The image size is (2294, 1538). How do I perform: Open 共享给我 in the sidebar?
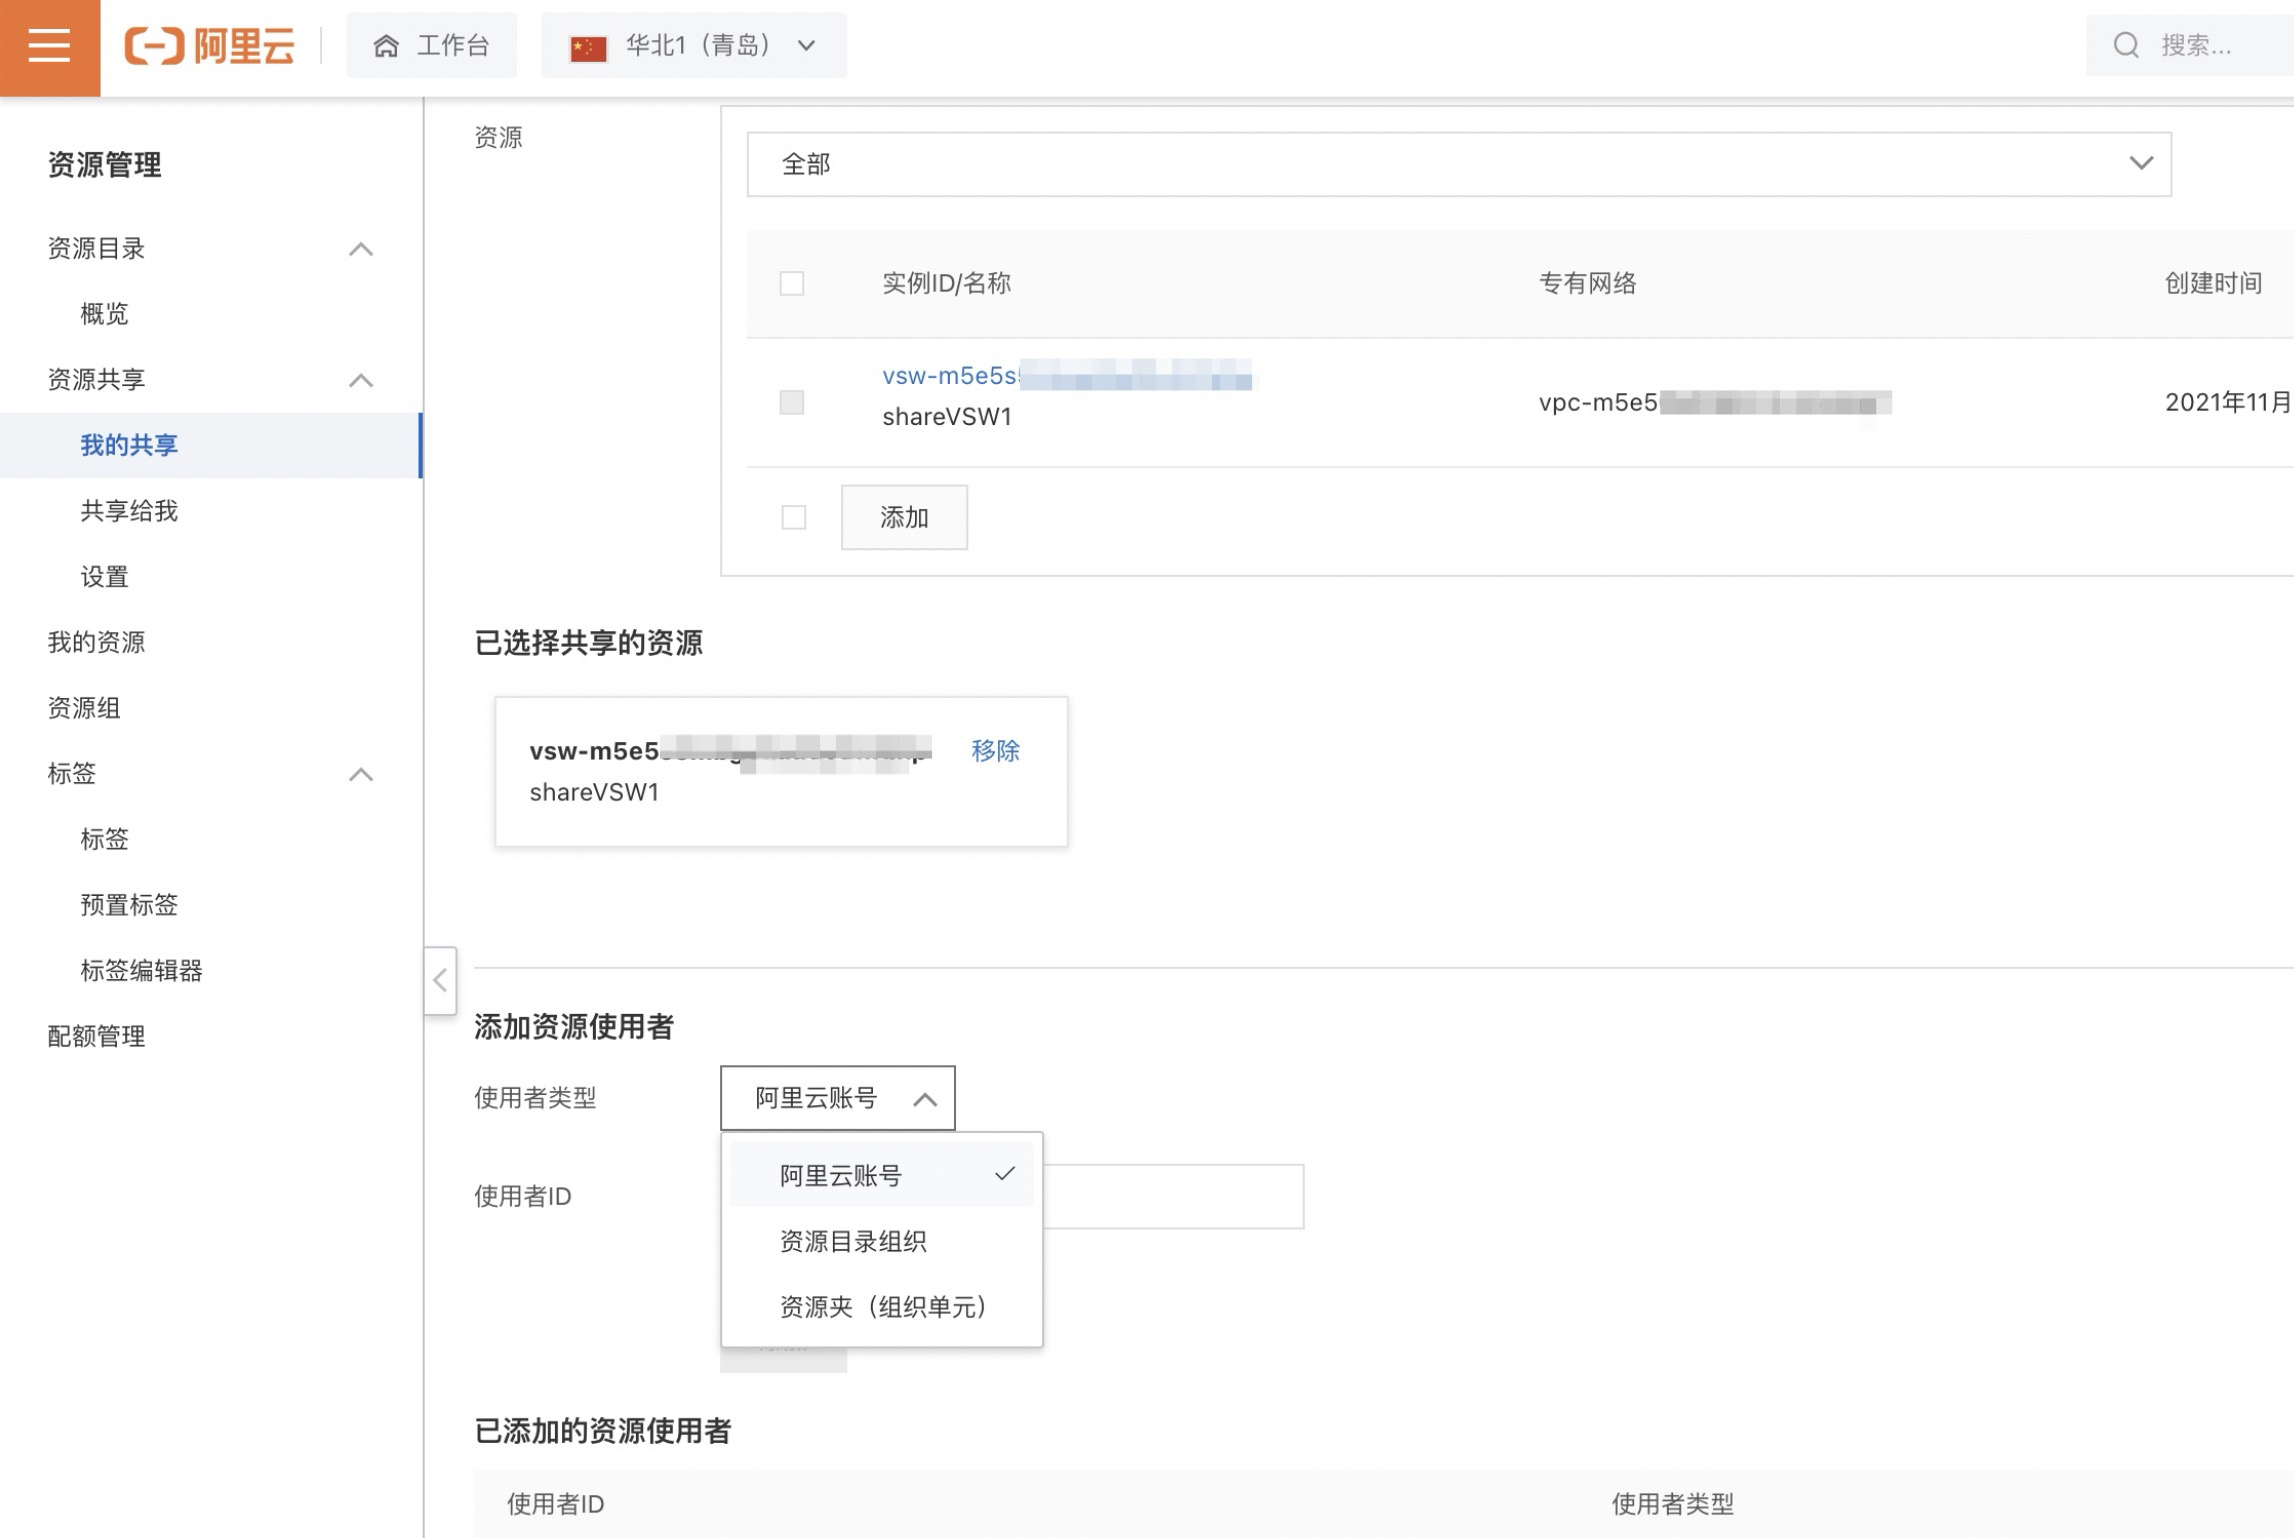pos(129,511)
